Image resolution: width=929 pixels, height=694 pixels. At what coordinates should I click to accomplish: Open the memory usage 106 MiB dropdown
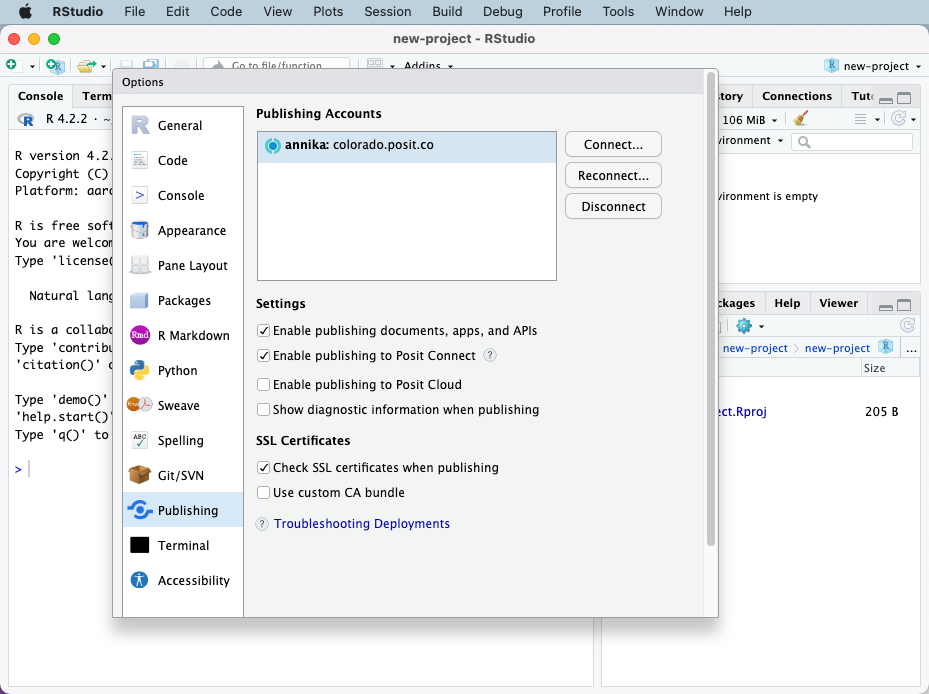click(x=749, y=120)
